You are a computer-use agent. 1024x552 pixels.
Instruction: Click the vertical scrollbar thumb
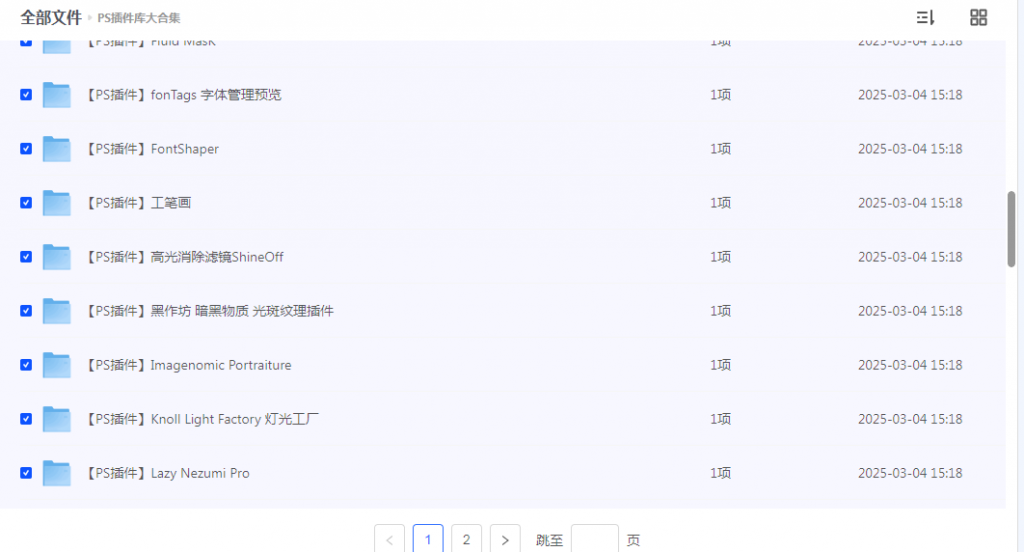pyautogui.click(x=1011, y=229)
